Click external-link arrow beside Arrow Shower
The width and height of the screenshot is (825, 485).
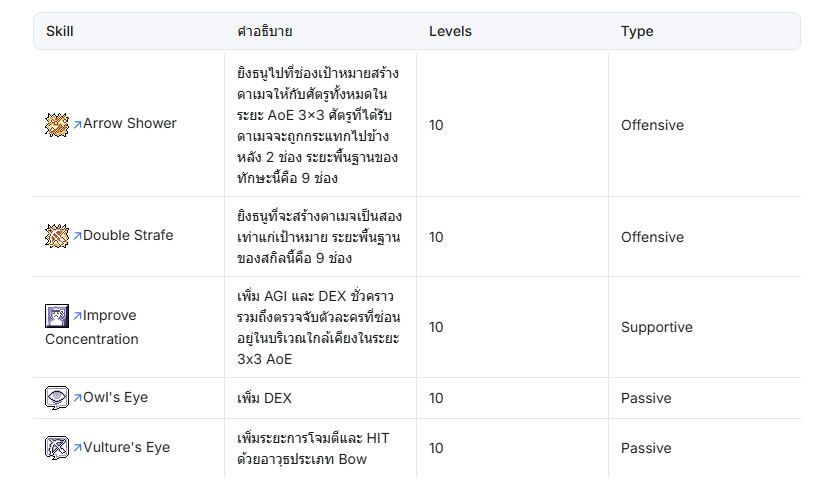(x=77, y=124)
